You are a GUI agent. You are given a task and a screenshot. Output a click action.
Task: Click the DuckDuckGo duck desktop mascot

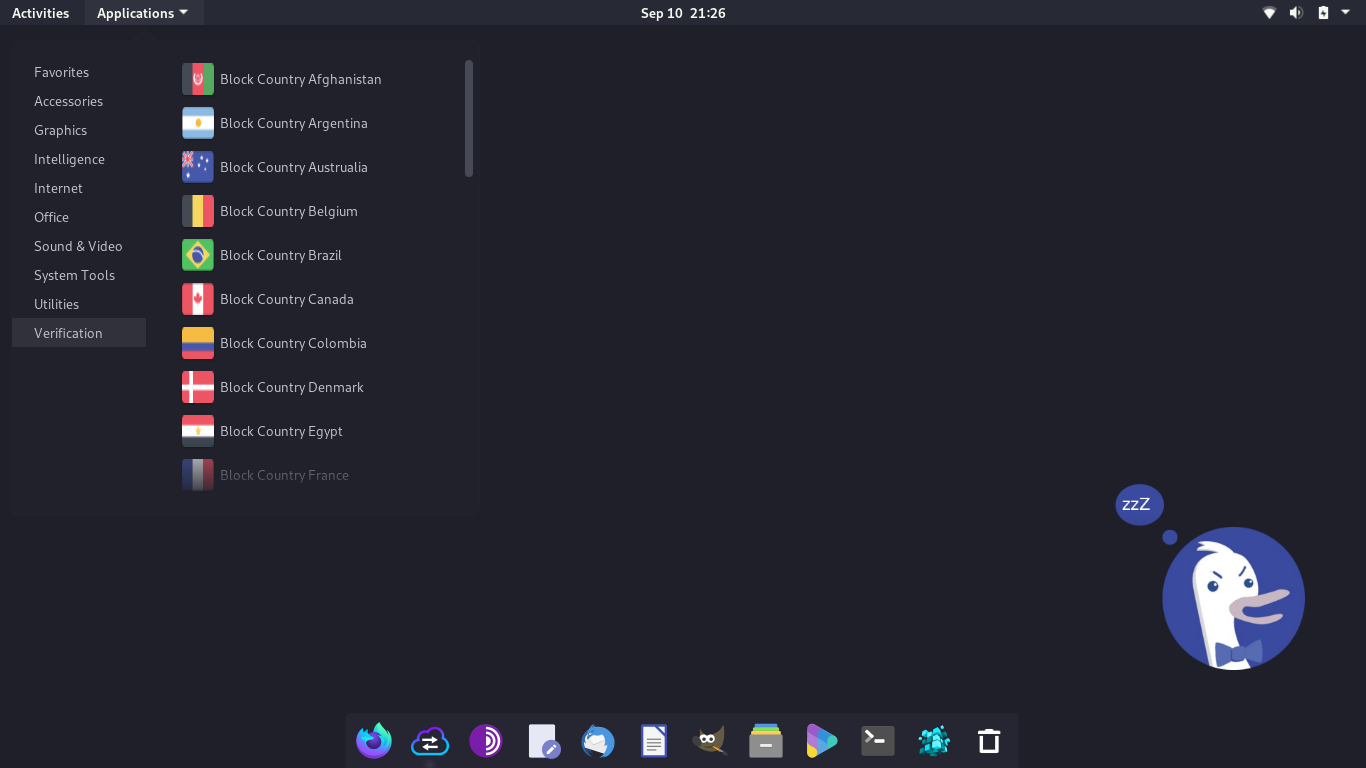pyautogui.click(x=1233, y=598)
